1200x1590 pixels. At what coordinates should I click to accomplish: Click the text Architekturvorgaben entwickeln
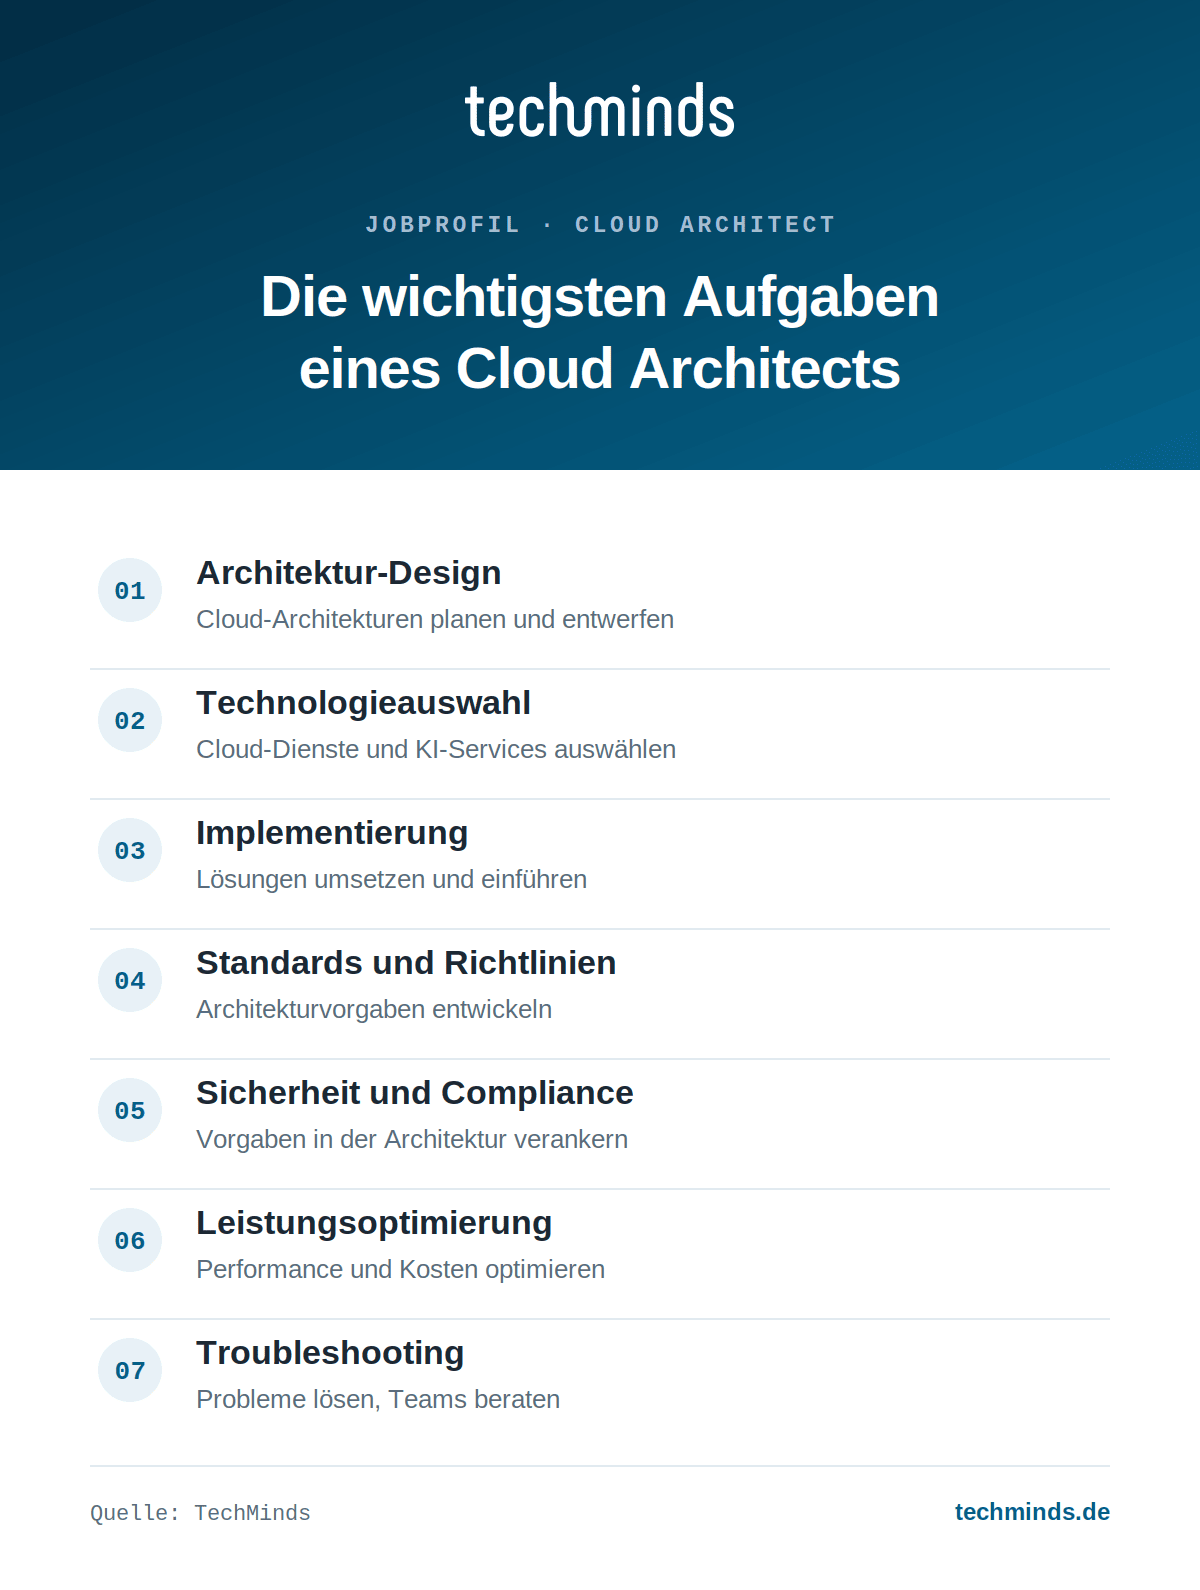(x=374, y=1009)
